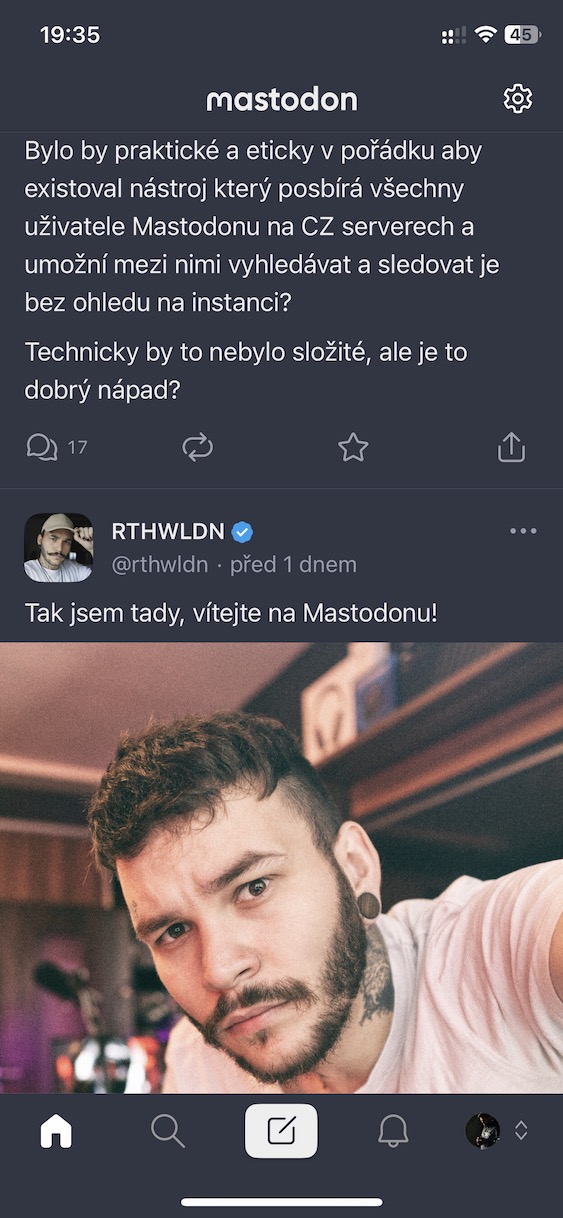Open replies on the post with 17 comments
This screenshot has width=563, height=1218.
point(56,447)
